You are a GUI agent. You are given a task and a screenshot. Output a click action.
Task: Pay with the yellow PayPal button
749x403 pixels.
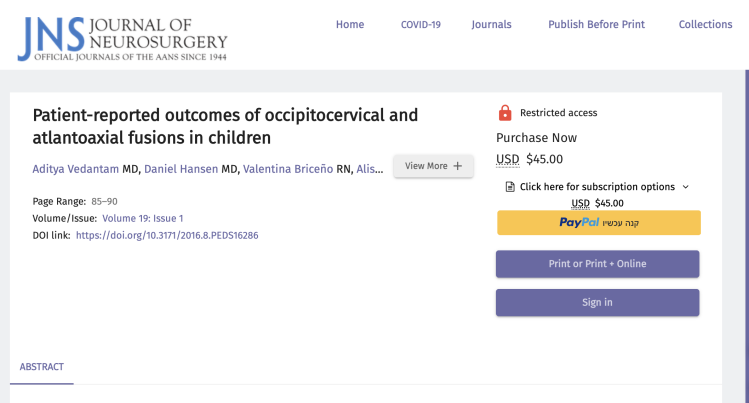coord(598,223)
